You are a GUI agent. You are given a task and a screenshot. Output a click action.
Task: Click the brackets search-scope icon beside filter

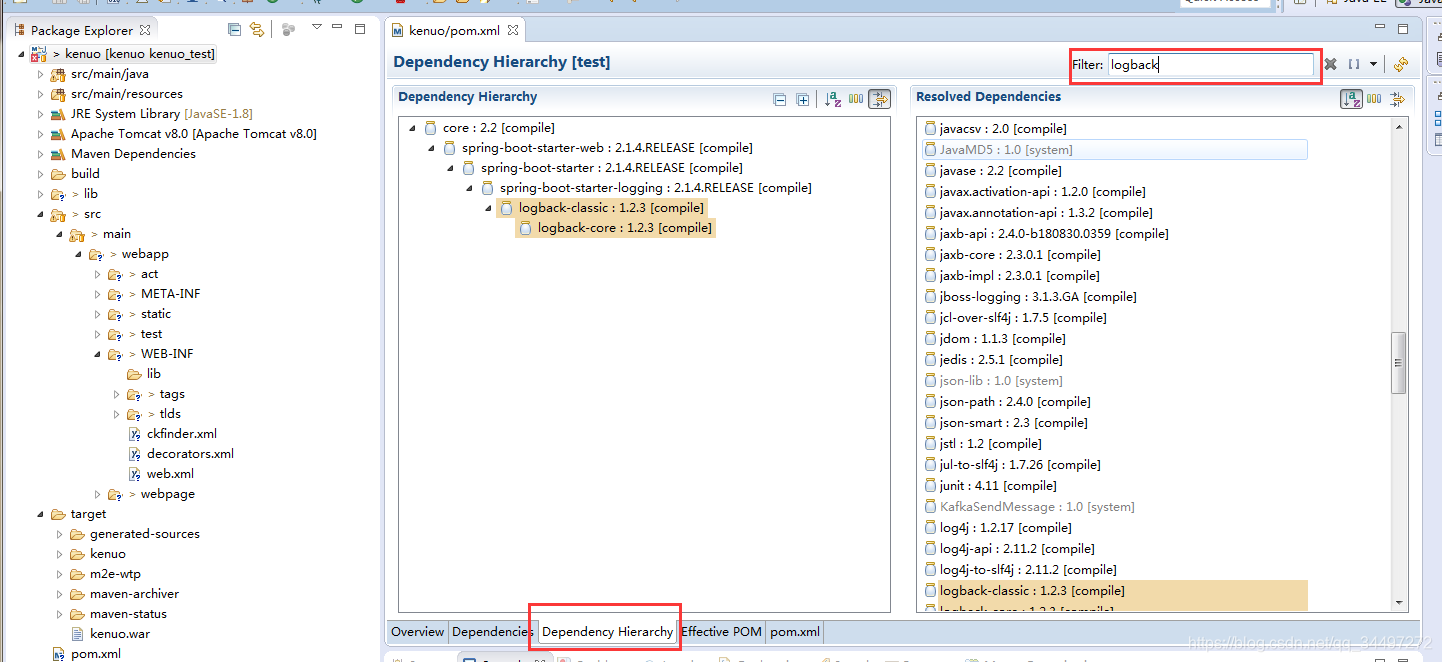[x=1354, y=64]
